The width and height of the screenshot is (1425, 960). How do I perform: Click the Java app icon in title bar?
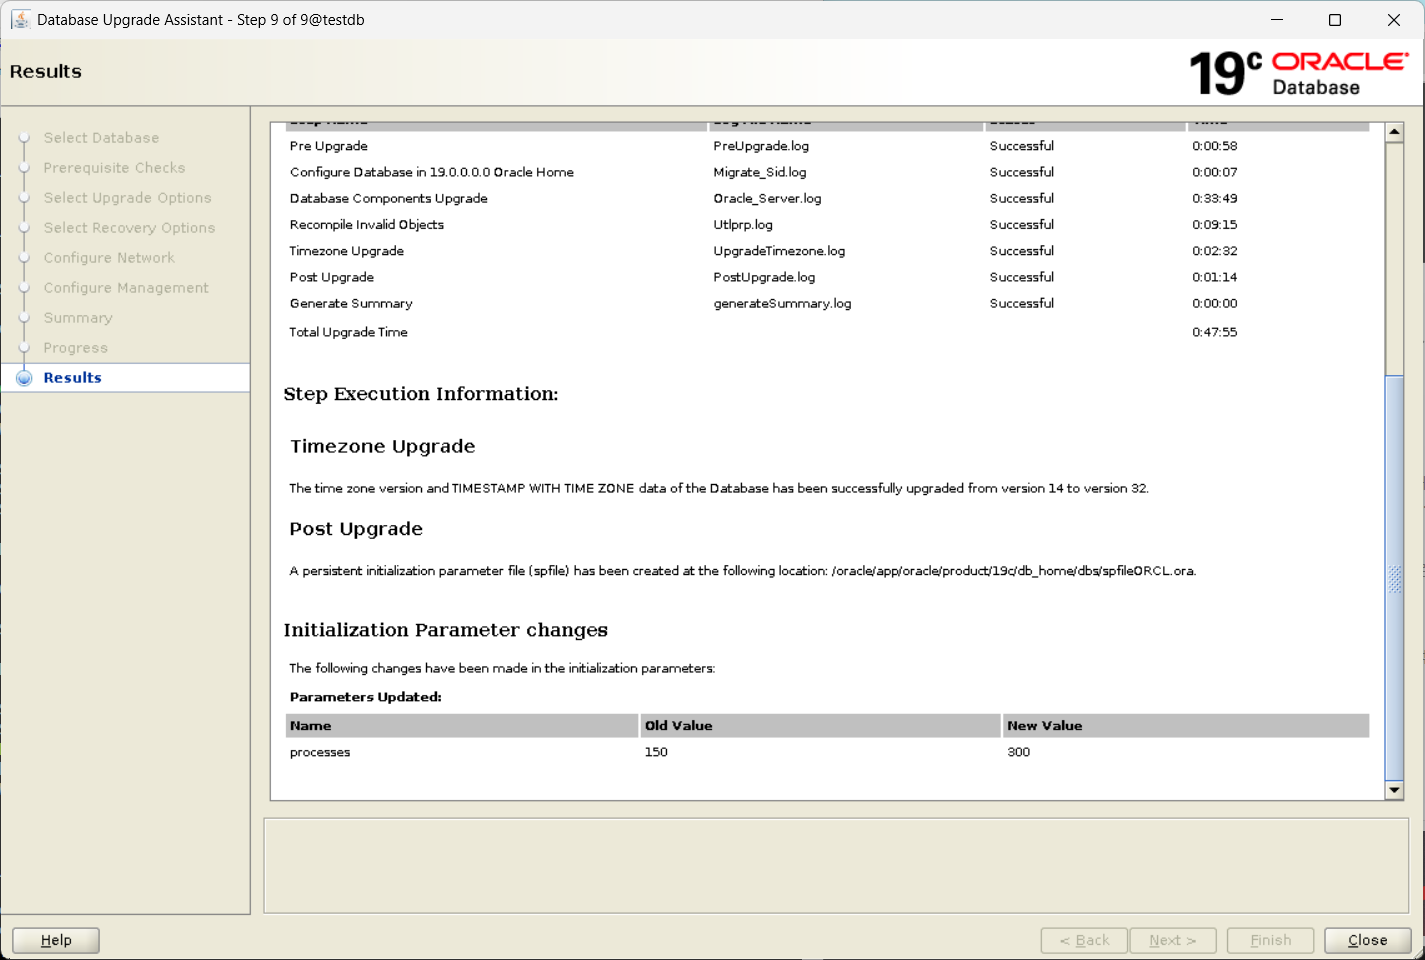coord(20,19)
